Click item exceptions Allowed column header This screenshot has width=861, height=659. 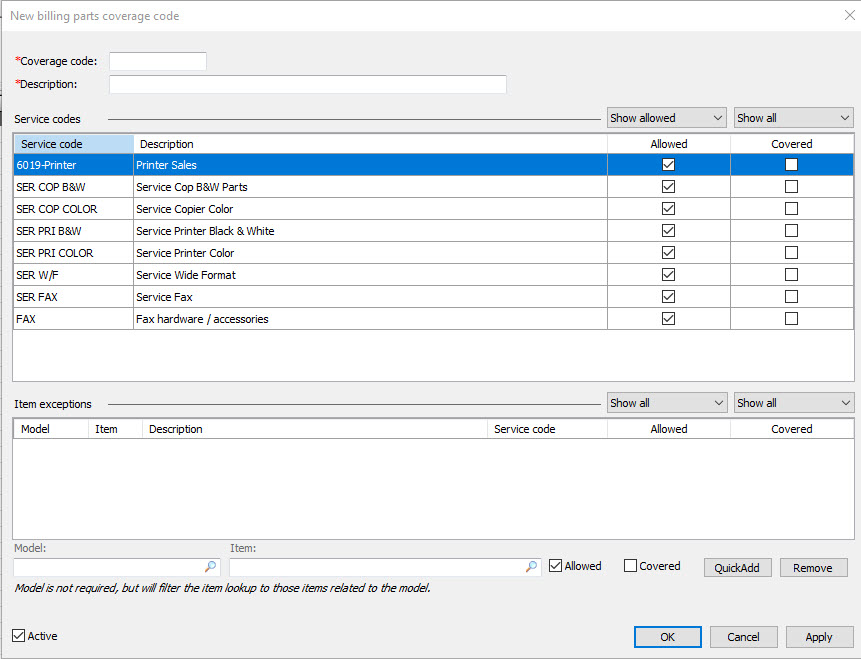tap(669, 429)
